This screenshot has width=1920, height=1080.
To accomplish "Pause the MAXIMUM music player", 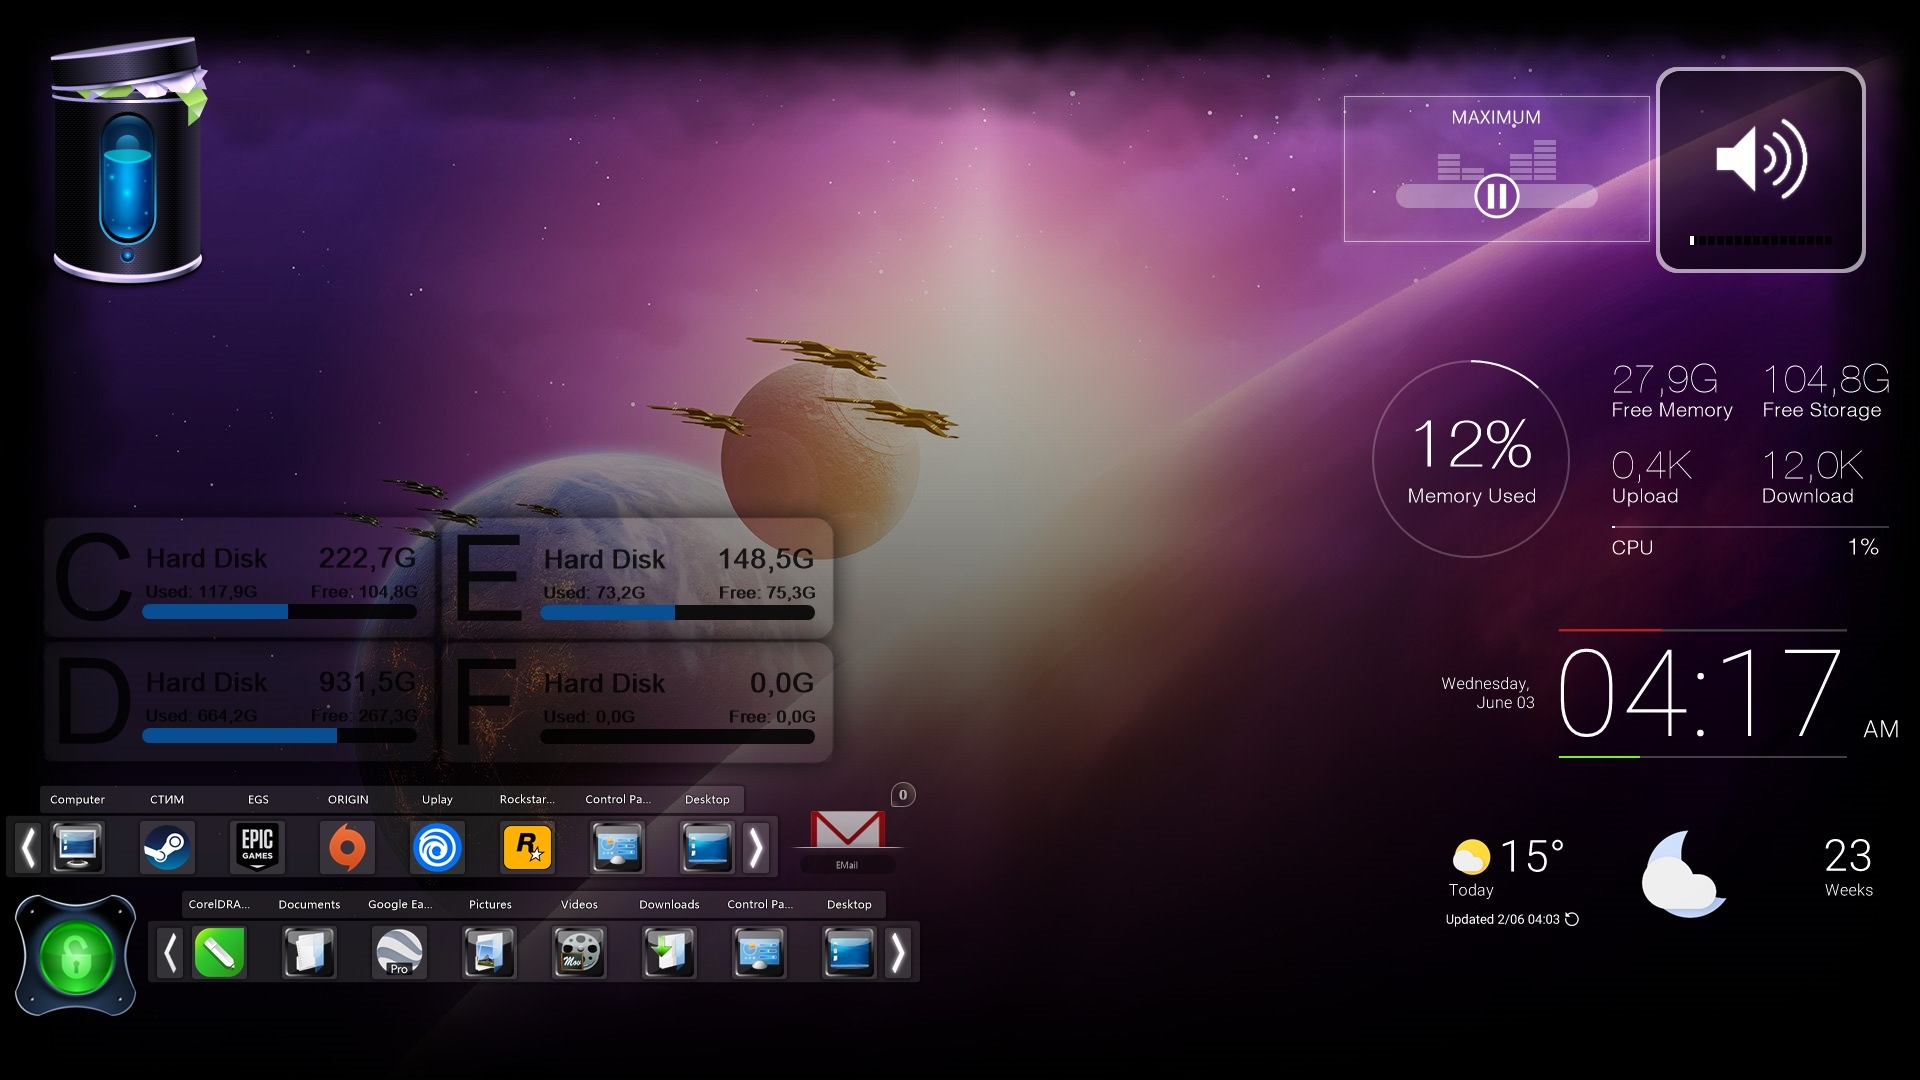I will [x=1496, y=196].
